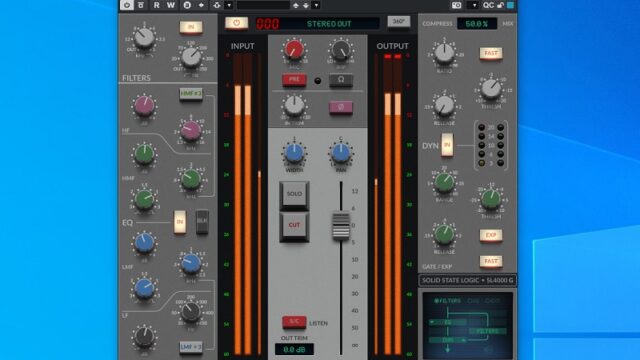Click the compressor RATIO knob
This screenshot has height=360, width=640.
pyautogui.click(x=444, y=53)
